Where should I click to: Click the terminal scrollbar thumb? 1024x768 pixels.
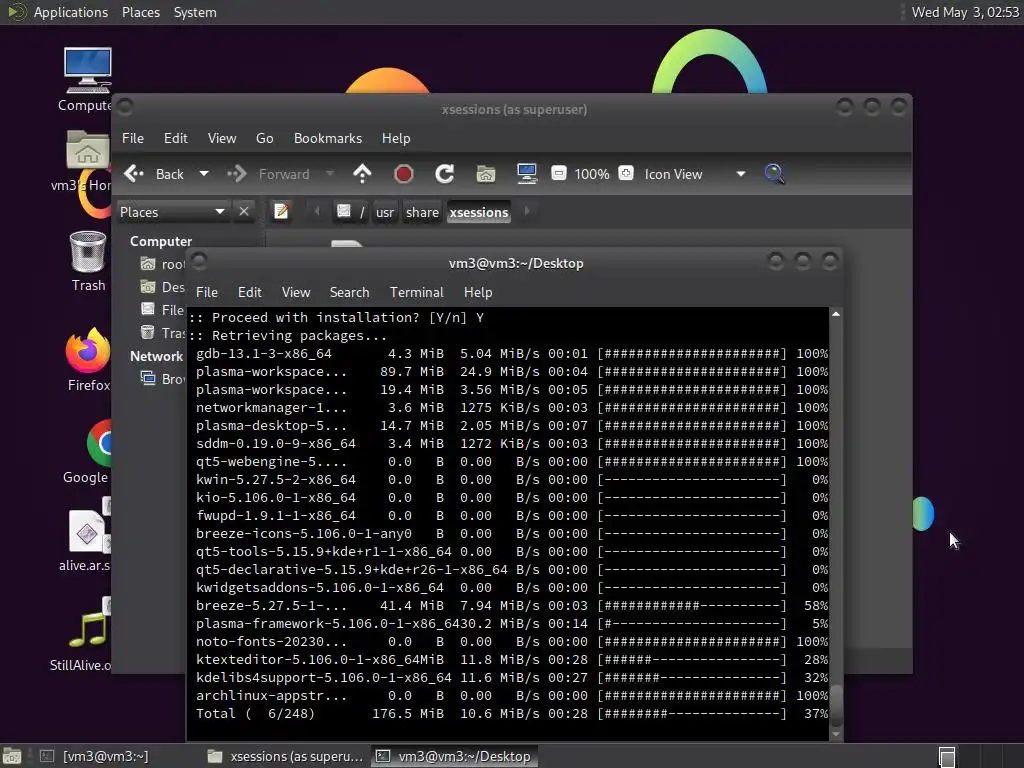836,705
